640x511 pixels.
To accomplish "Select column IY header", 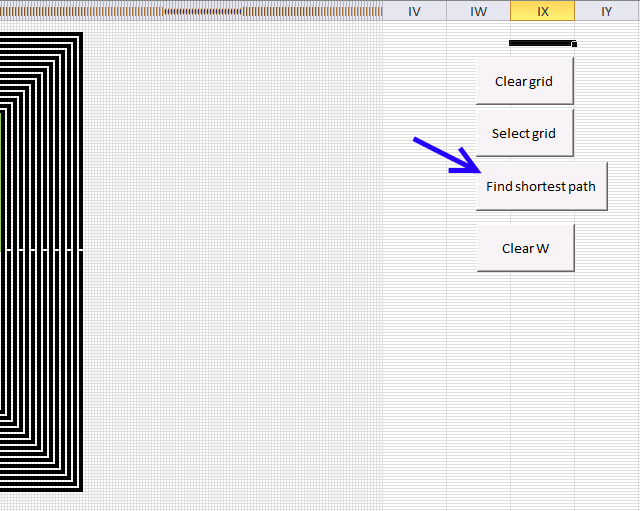I will [607, 11].
